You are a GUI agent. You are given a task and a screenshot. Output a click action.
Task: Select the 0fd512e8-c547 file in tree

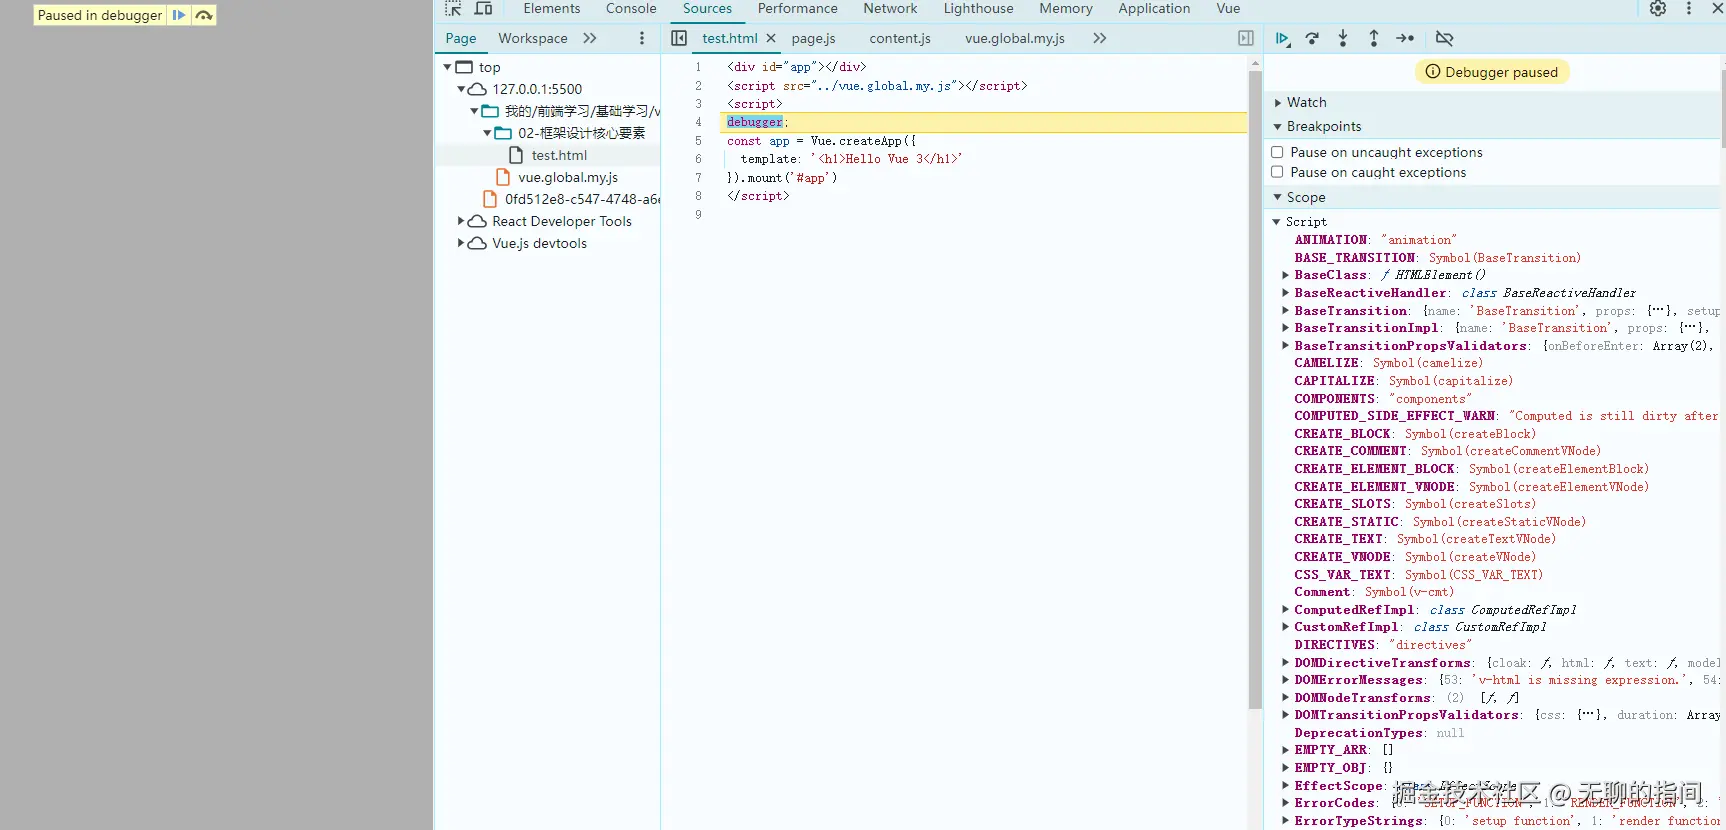click(x=582, y=199)
